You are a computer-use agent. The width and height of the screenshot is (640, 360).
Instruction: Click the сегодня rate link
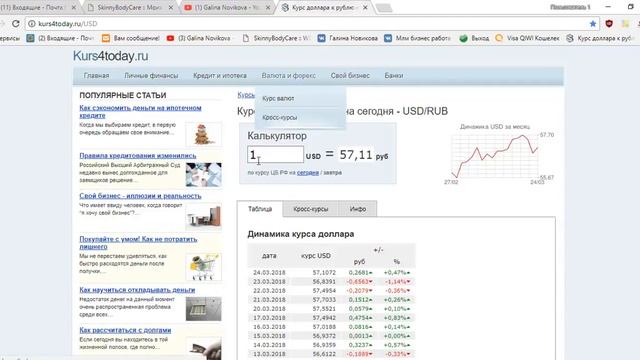coord(308,173)
